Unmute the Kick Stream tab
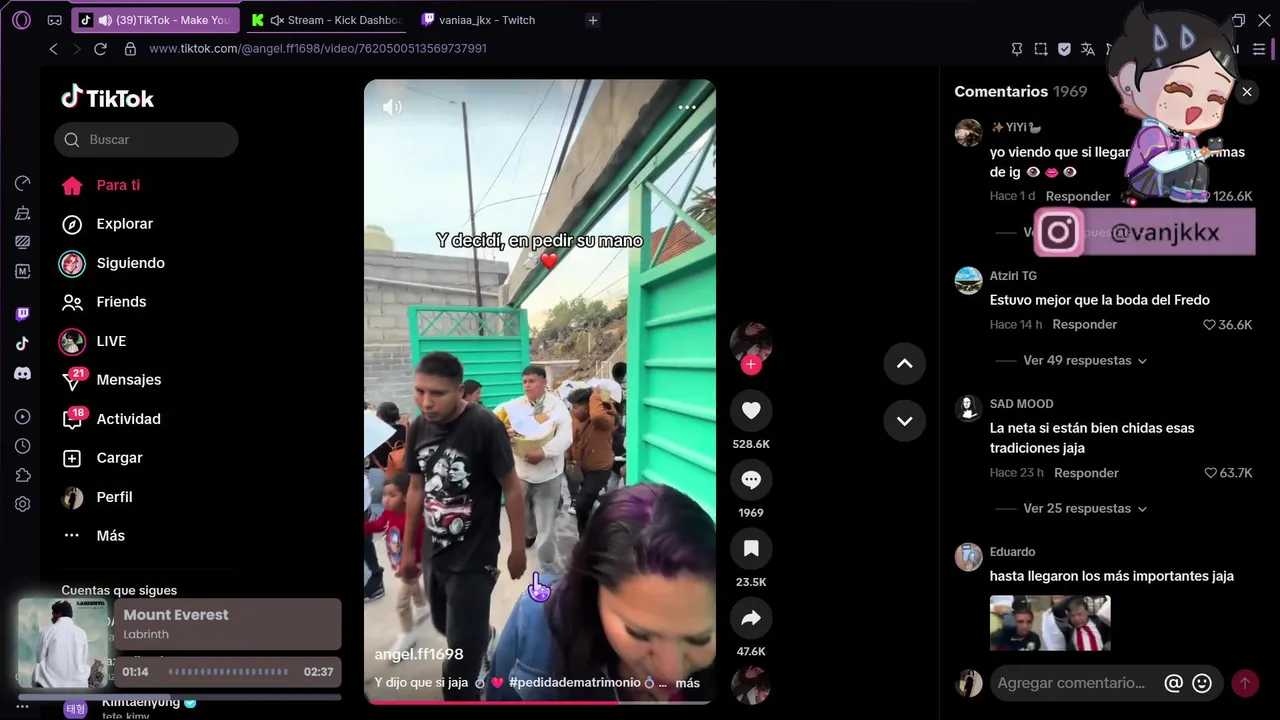Image resolution: width=1280 pixels, height=720 pixels. pos(277,20)
